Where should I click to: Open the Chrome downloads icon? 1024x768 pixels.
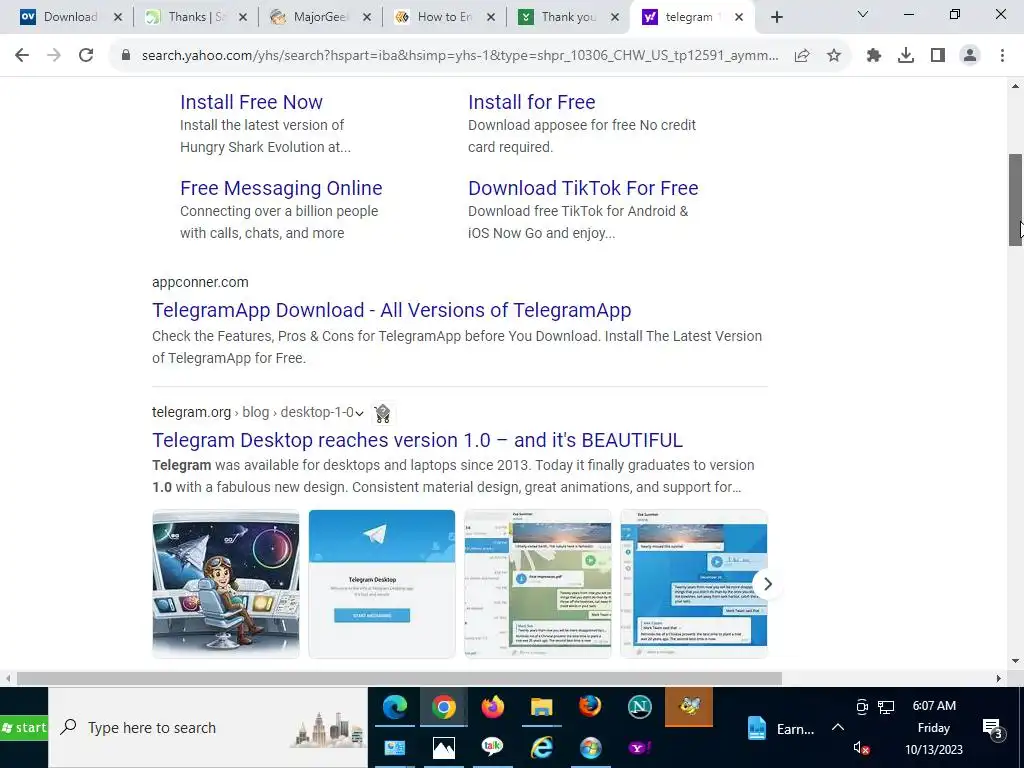coord(906,56)
